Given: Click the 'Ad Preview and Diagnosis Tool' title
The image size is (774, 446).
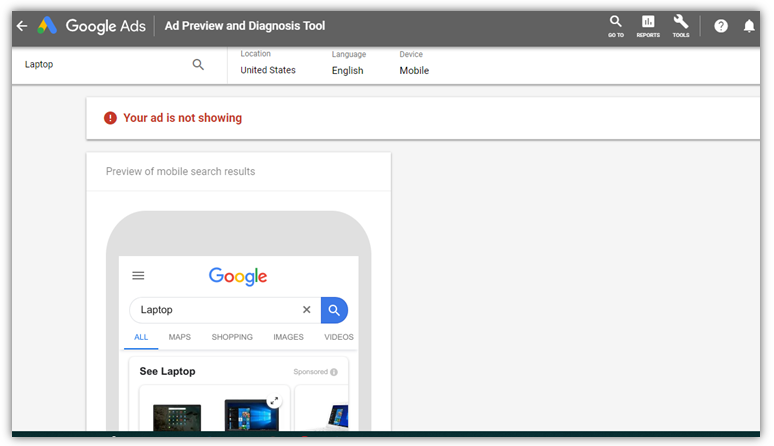Looking at the screenshot, I should (x=245, y=26).
